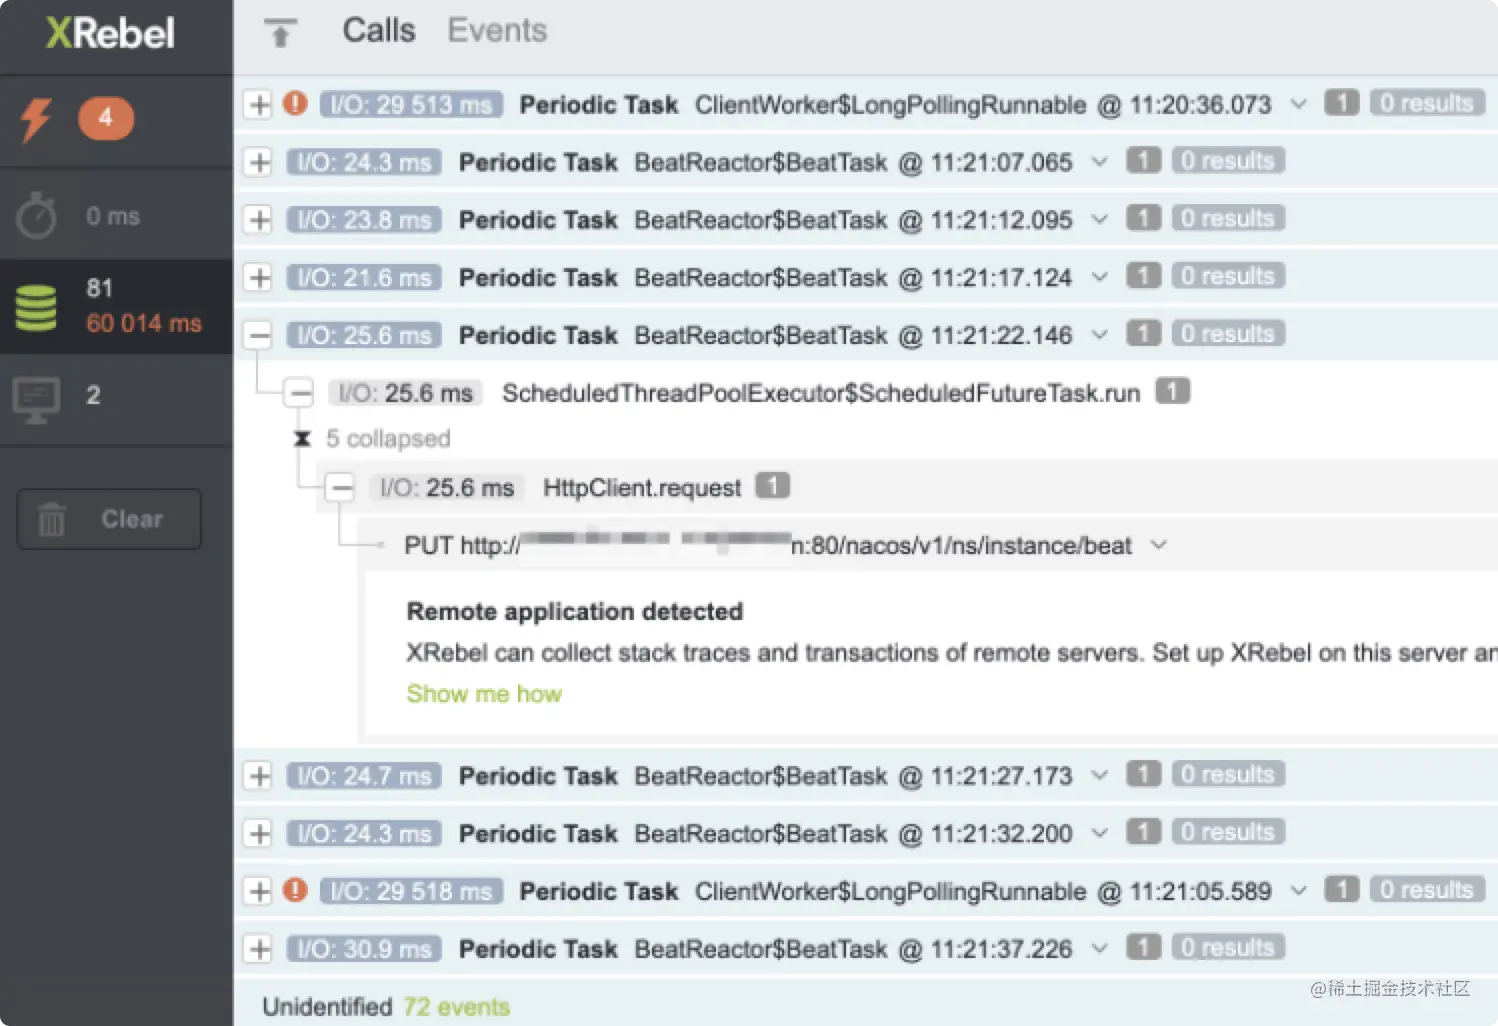Open dropdown chevron after 11:21:12.095
This screenshot has width=1498, height=1026.
coord(1099,219)
